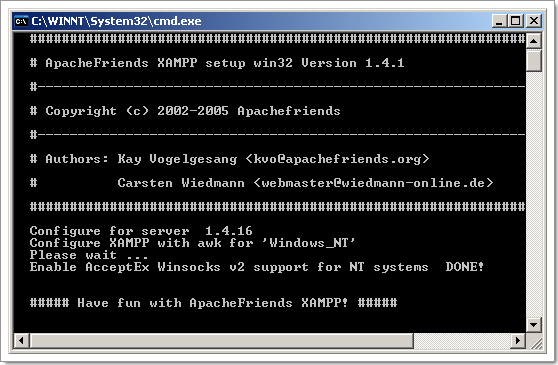Click the 'Configure for server 1.4.16' line
This screenshot has width=558, height=365.
(141, 231)
